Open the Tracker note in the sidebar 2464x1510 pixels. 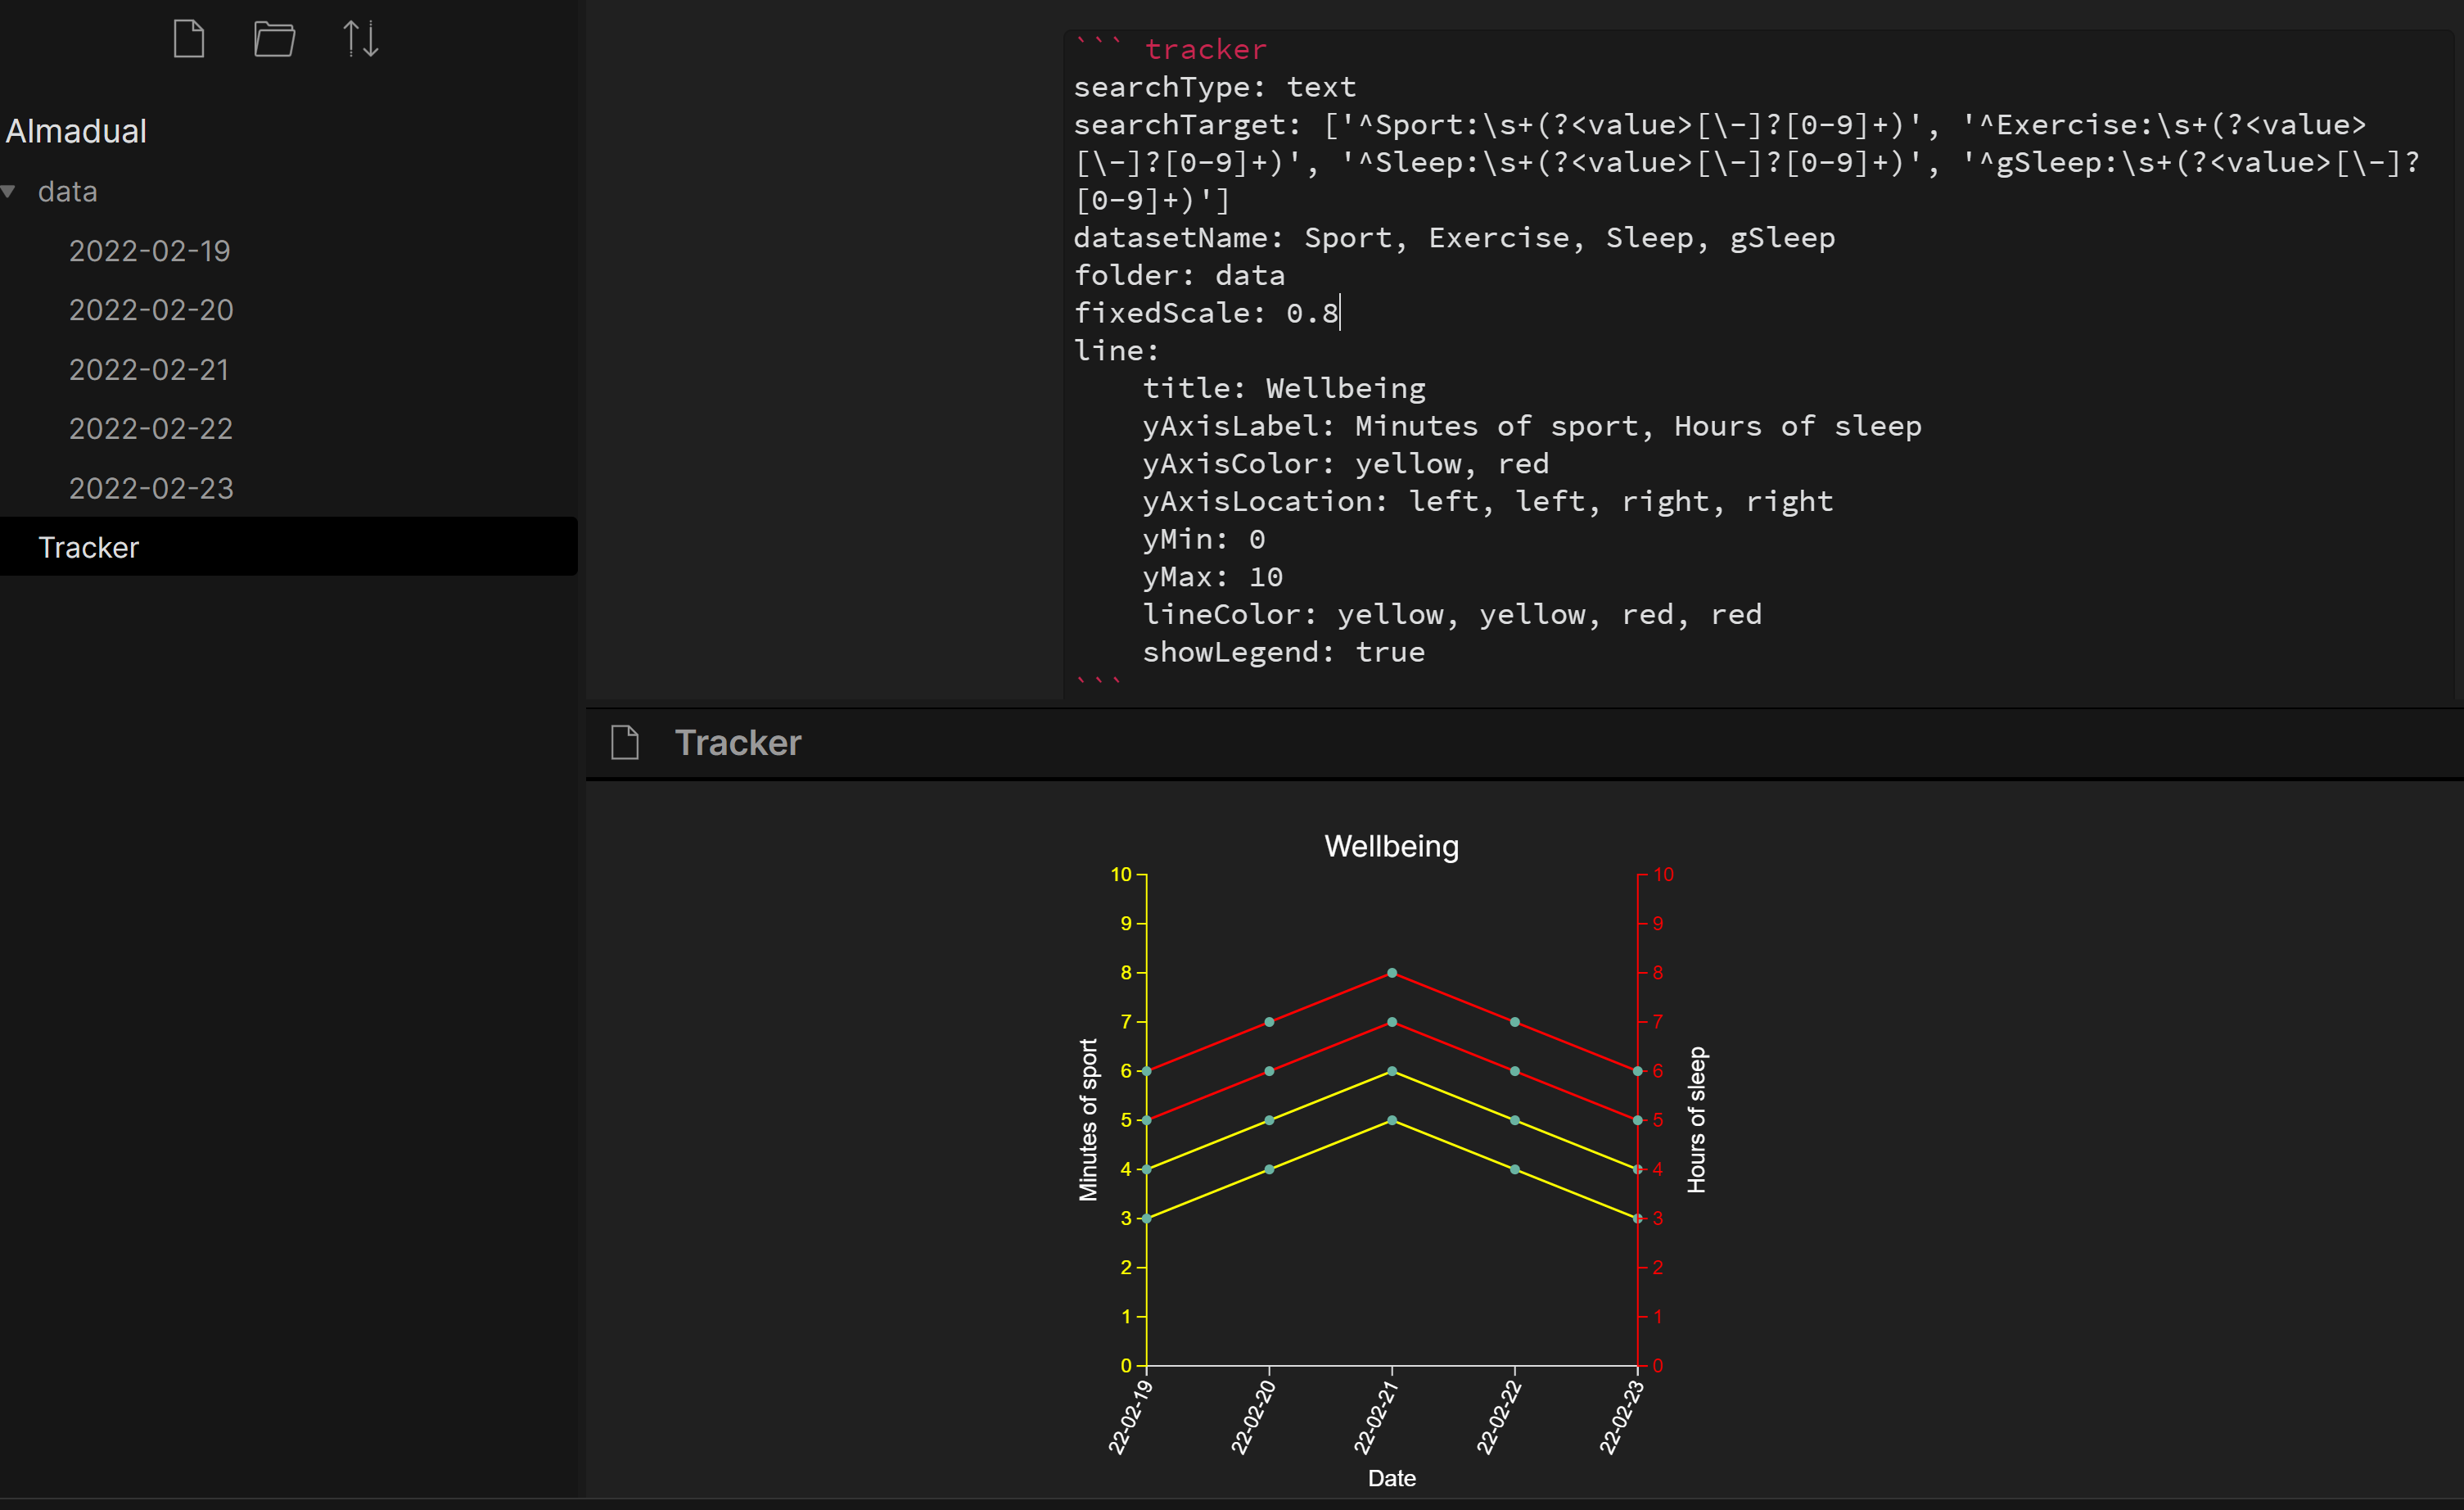point(89,547)
